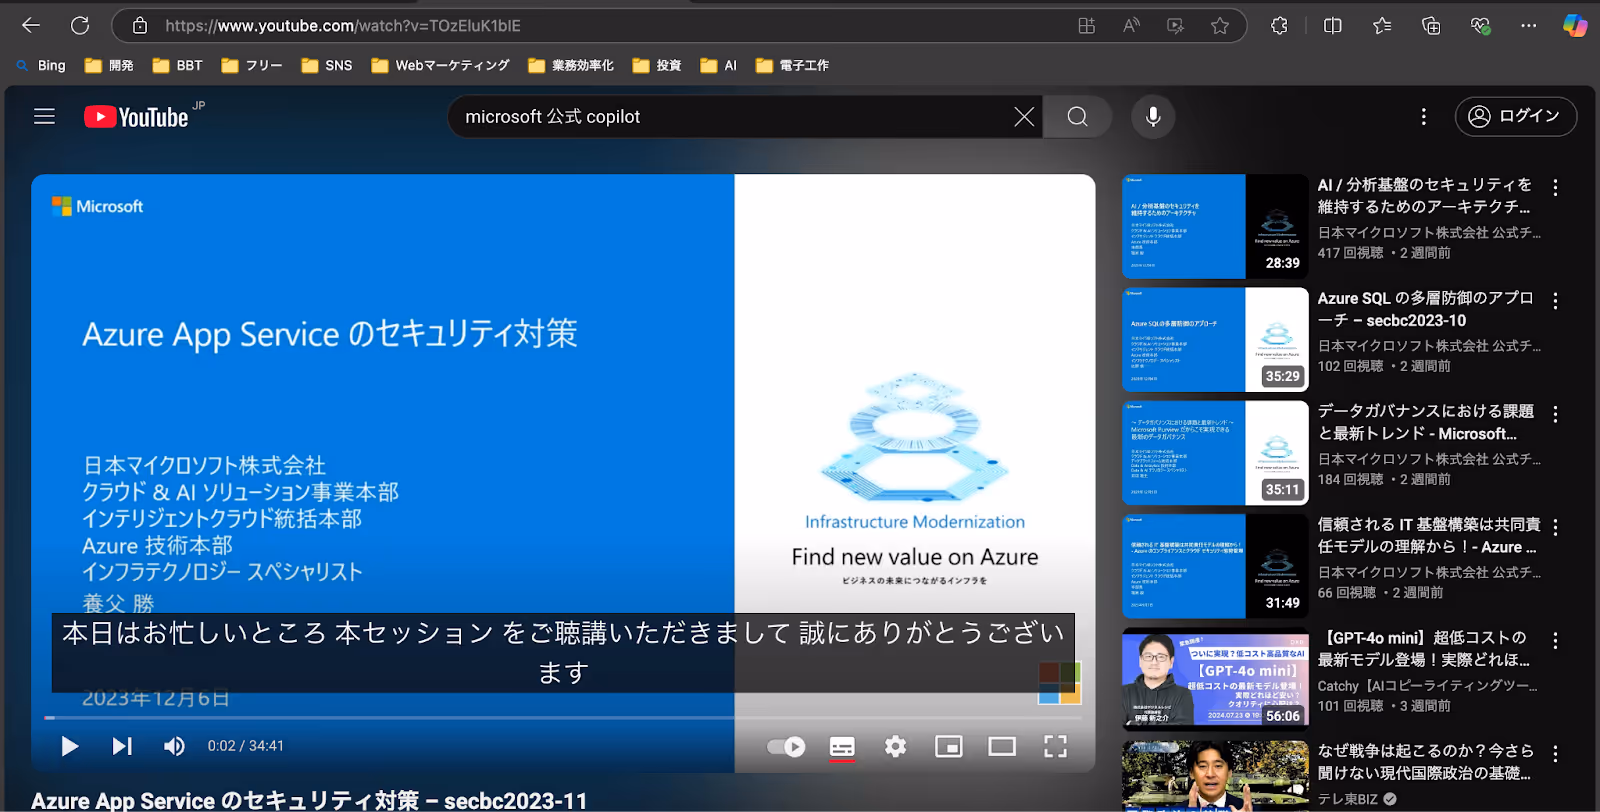The width and height of the screenshot is (1600, 812).
Task: Run the search with the magnifier button
Action: coord(1077,117)
